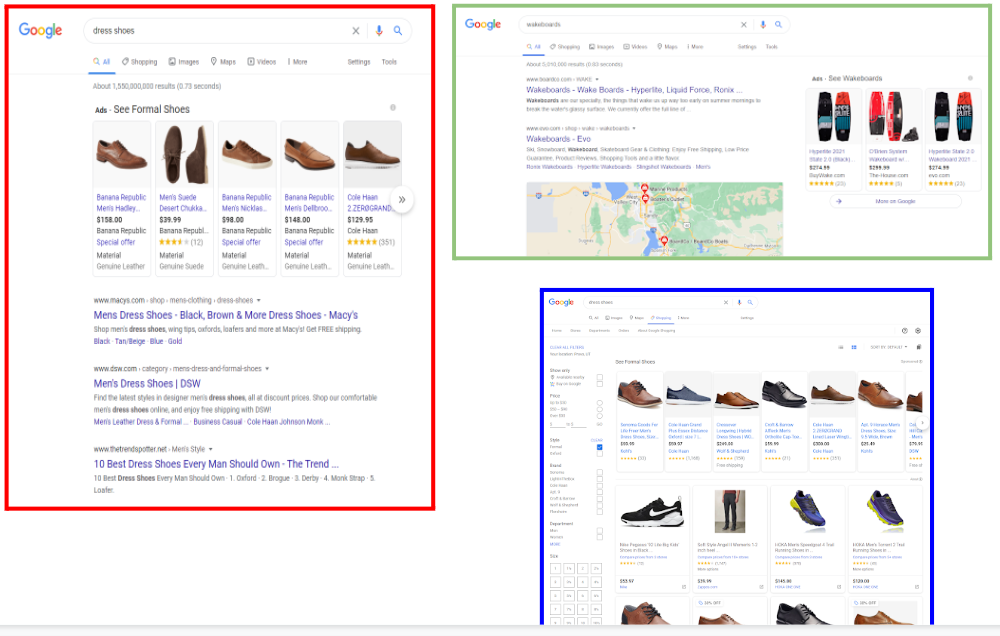Open Wakeboards - Evo result link
The image size is (1000, 636).
[x=558, y=138]
